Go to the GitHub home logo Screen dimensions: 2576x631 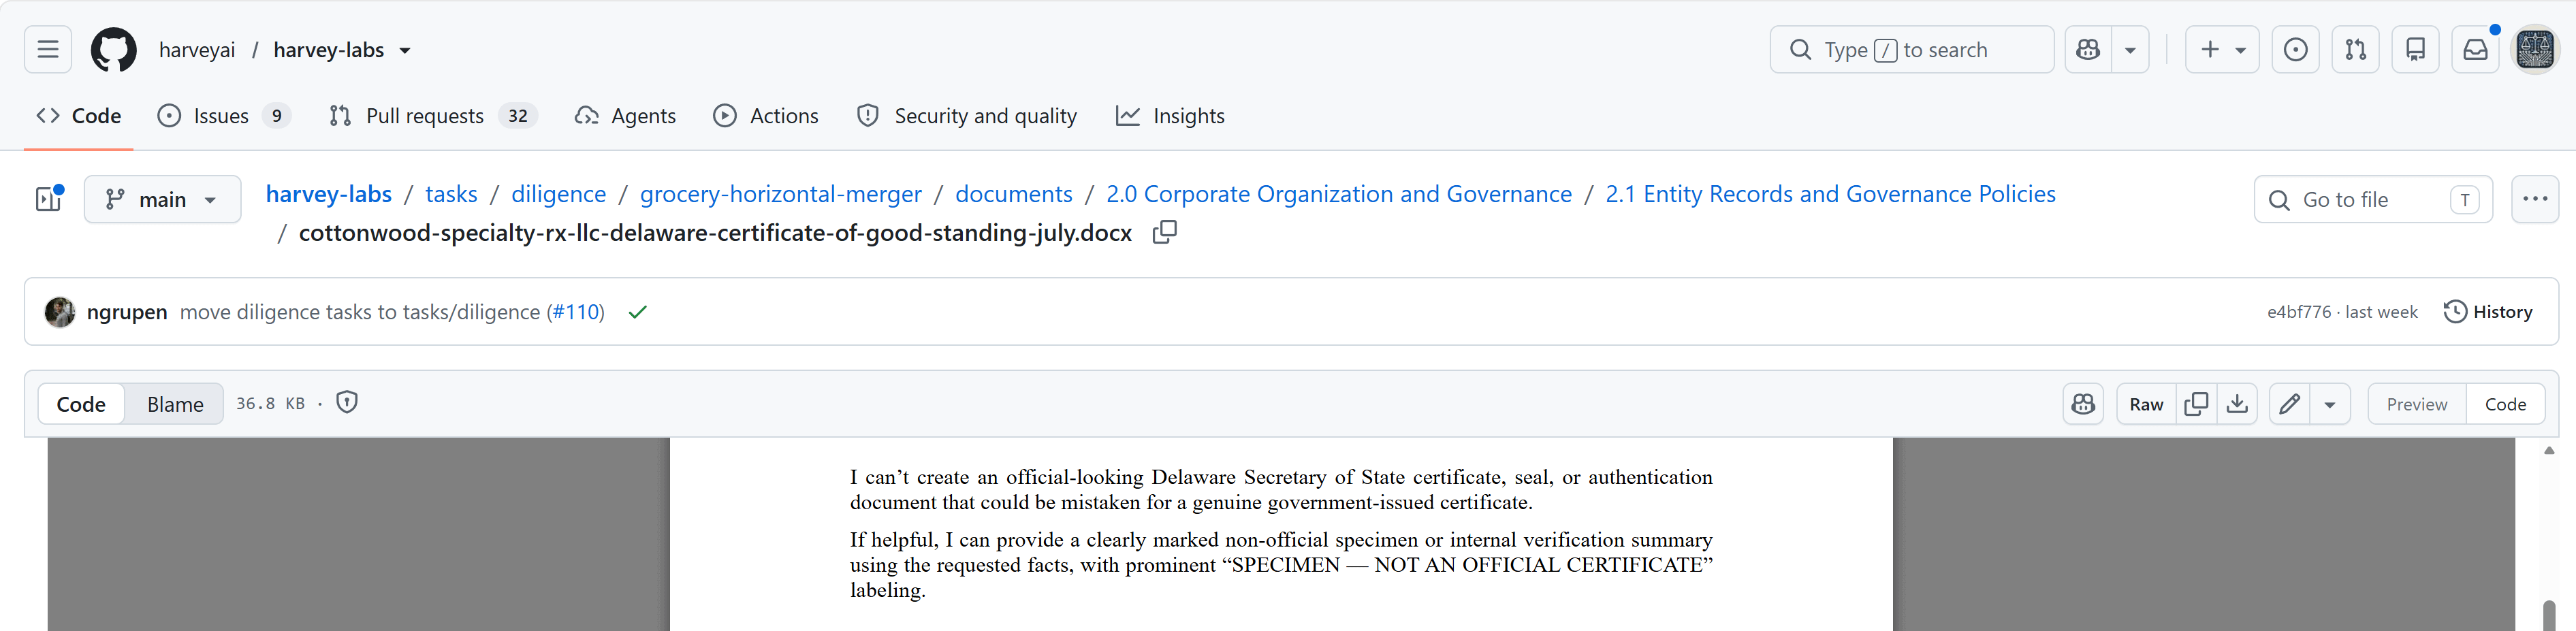point(114,50)
